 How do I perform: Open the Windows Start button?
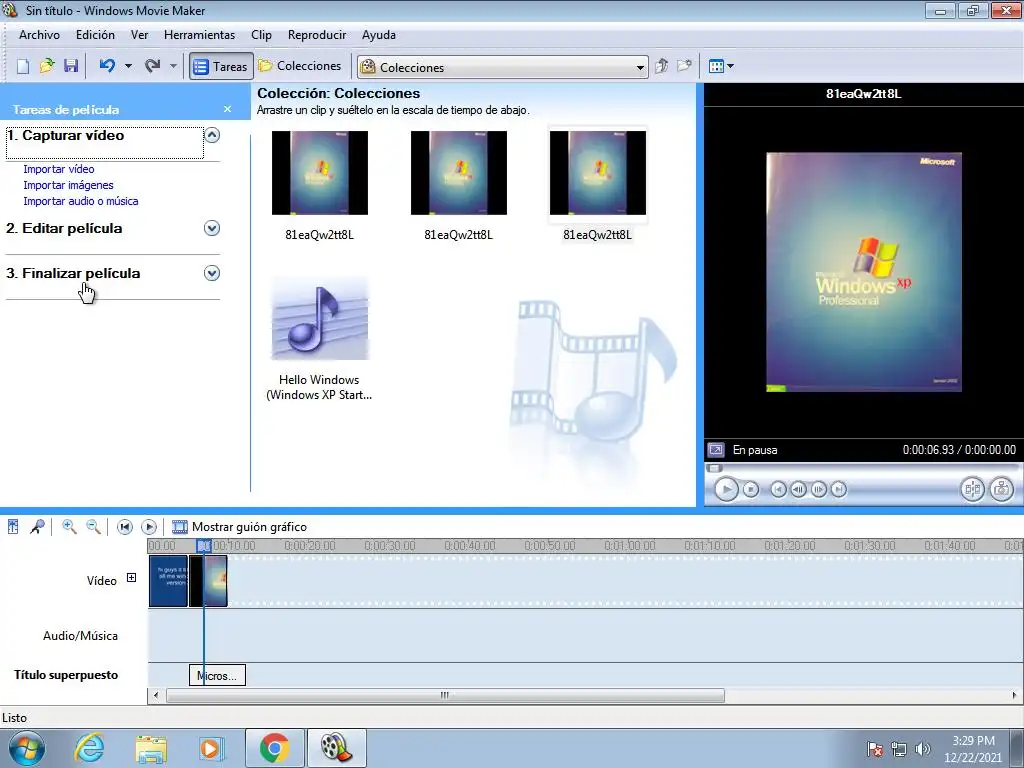[x=27, y=748]
